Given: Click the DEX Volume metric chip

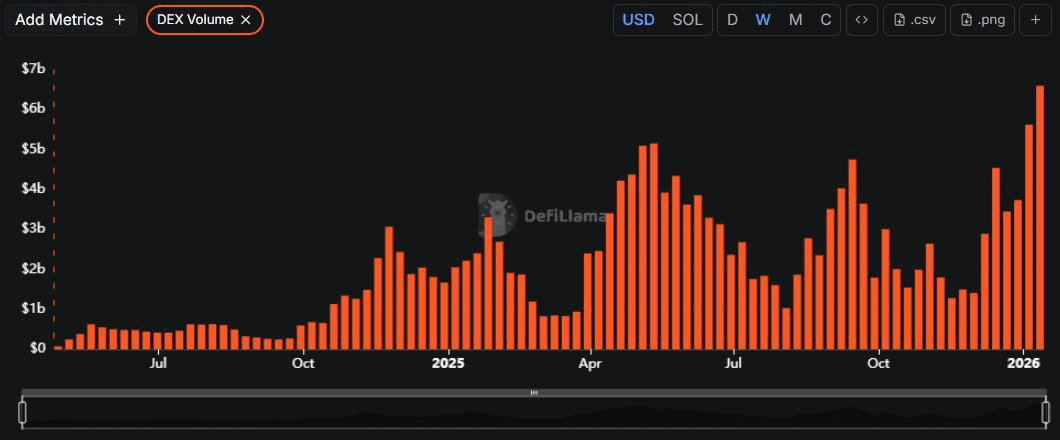Looking at the screenshot, I should (195, 20).
